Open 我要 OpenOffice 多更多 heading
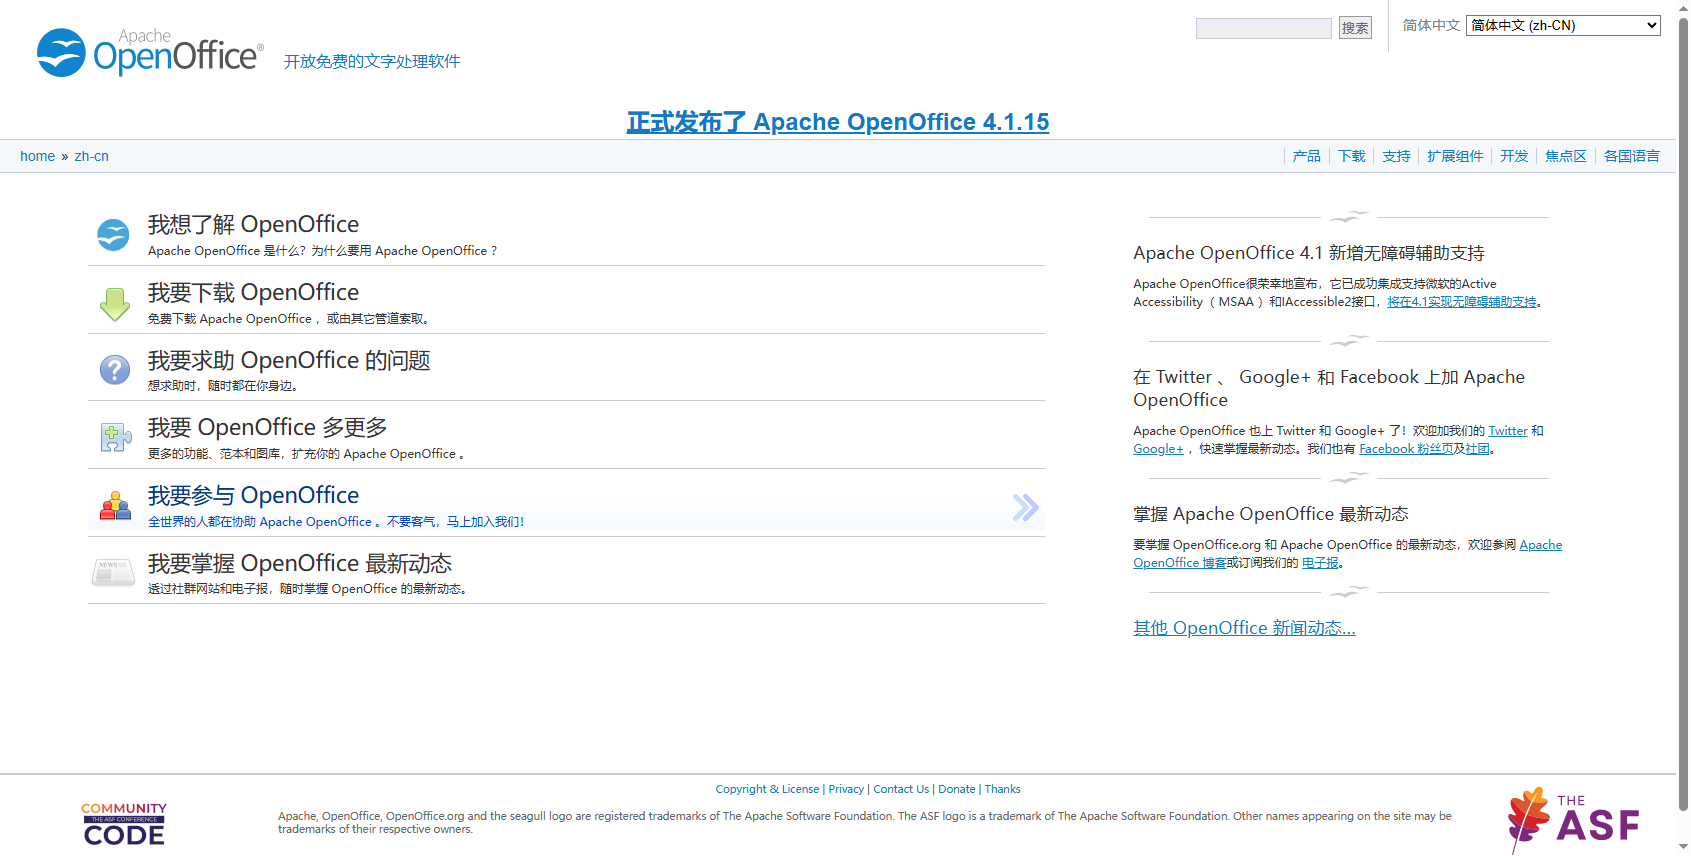The width and height of the screenshot is (1691, 856). [268, 427]
